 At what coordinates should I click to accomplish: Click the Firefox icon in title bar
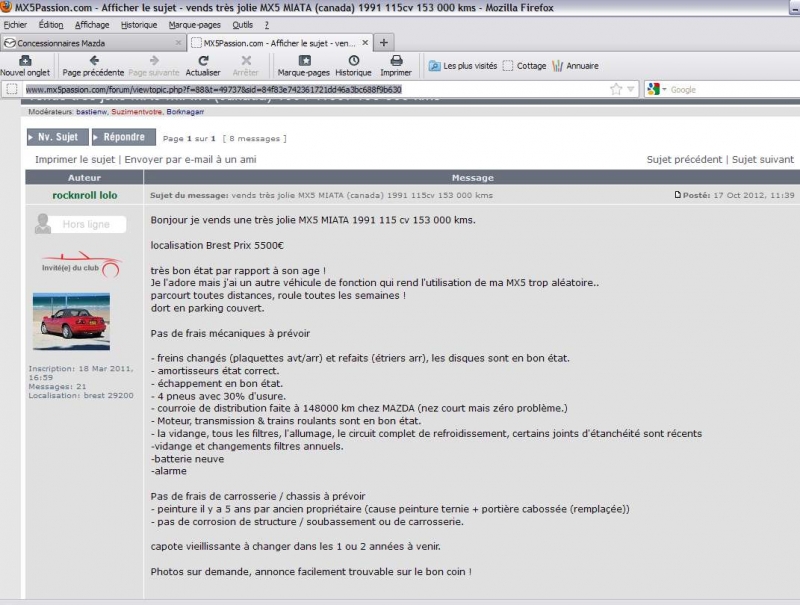click(6, 7)
